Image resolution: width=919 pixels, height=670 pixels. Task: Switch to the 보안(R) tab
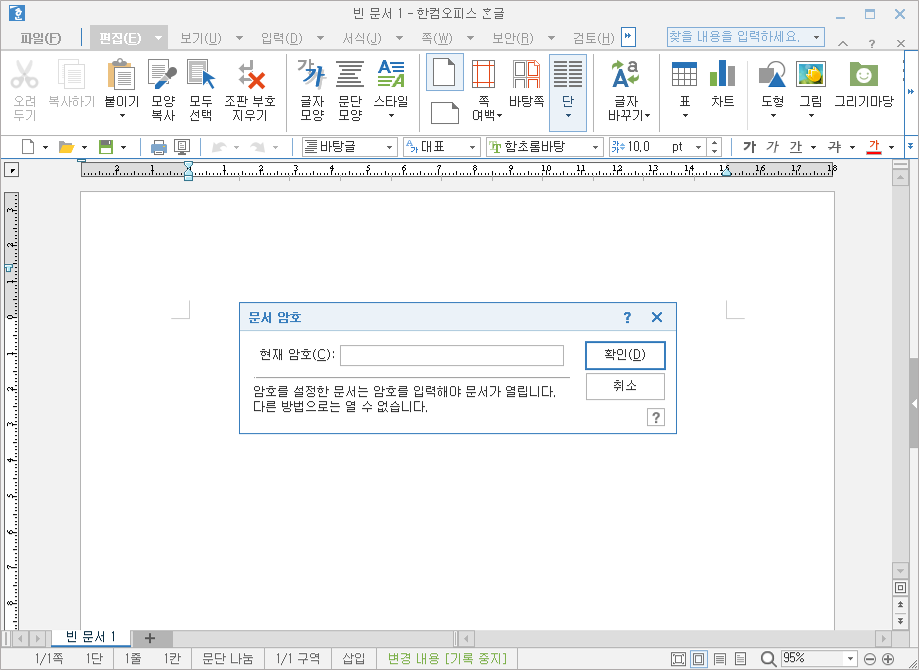coord(512,39)
